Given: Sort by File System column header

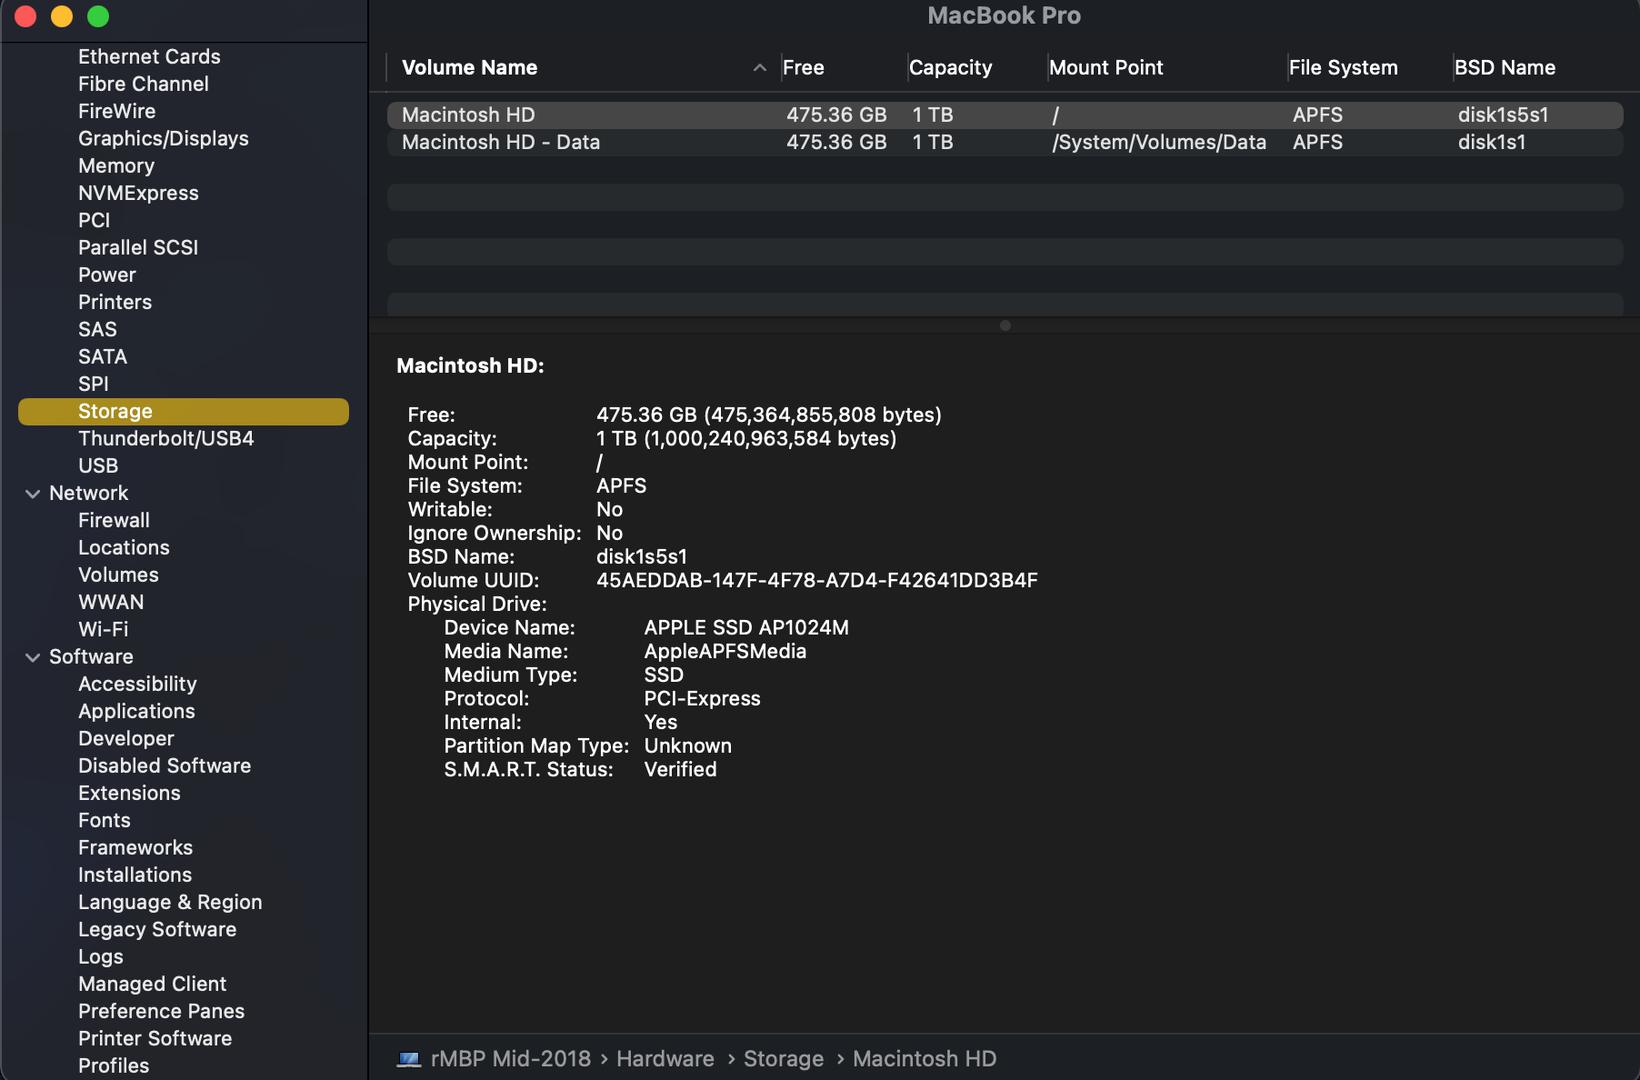Looking at the screenshot, I should [x=1343, y=68].
